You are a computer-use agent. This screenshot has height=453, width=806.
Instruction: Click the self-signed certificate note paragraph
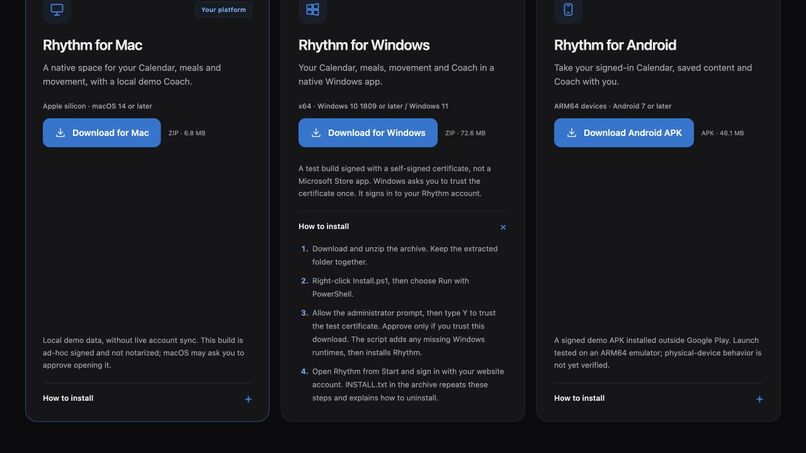coord(395,181)
